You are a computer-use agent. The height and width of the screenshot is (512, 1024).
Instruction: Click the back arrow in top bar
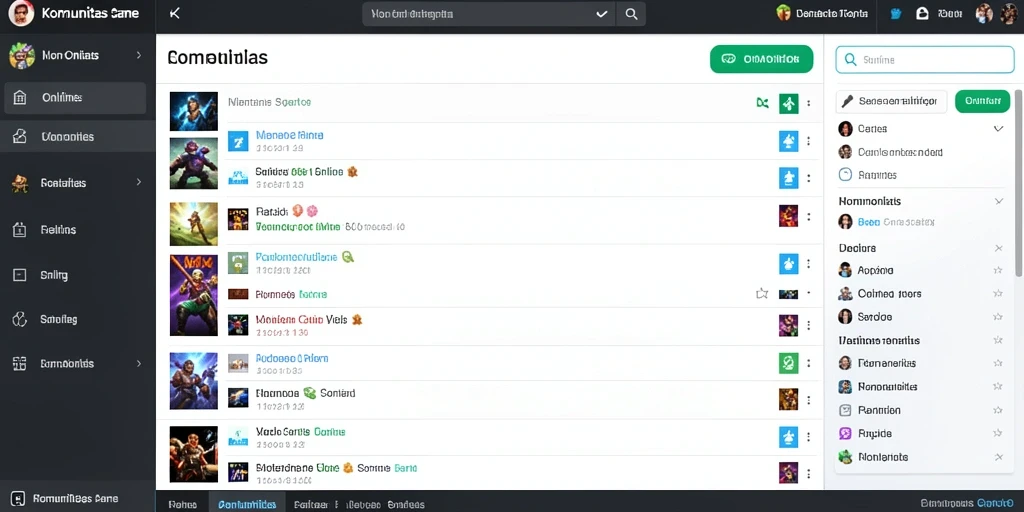(174, 14)
